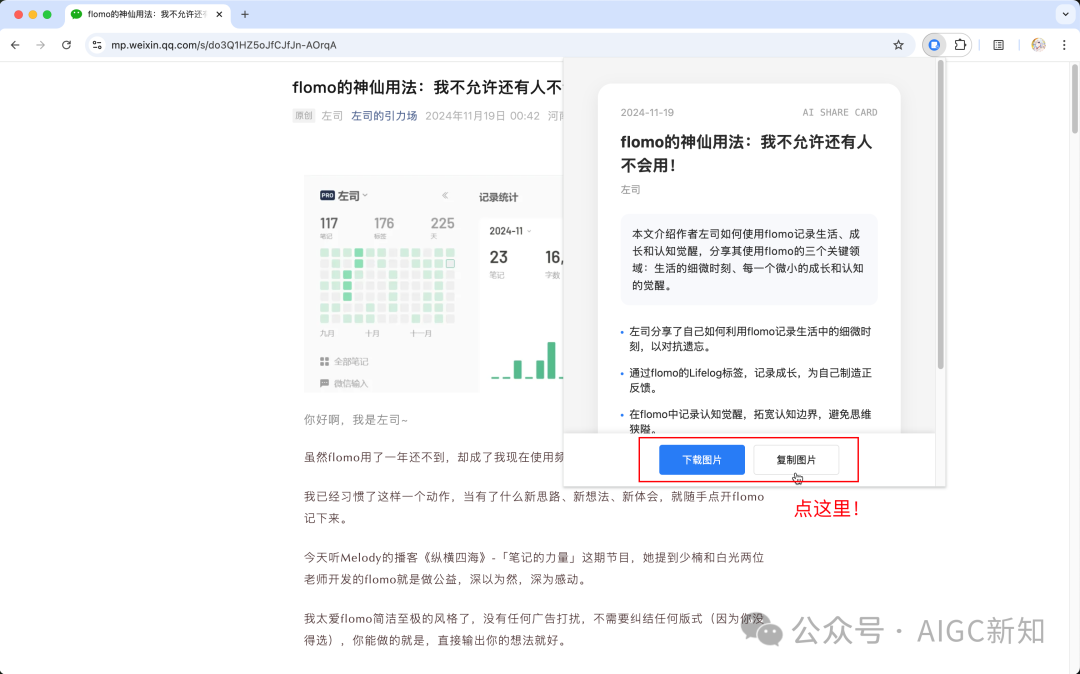Click the page's main vertical scrollbar

(x=1074, y=98)
